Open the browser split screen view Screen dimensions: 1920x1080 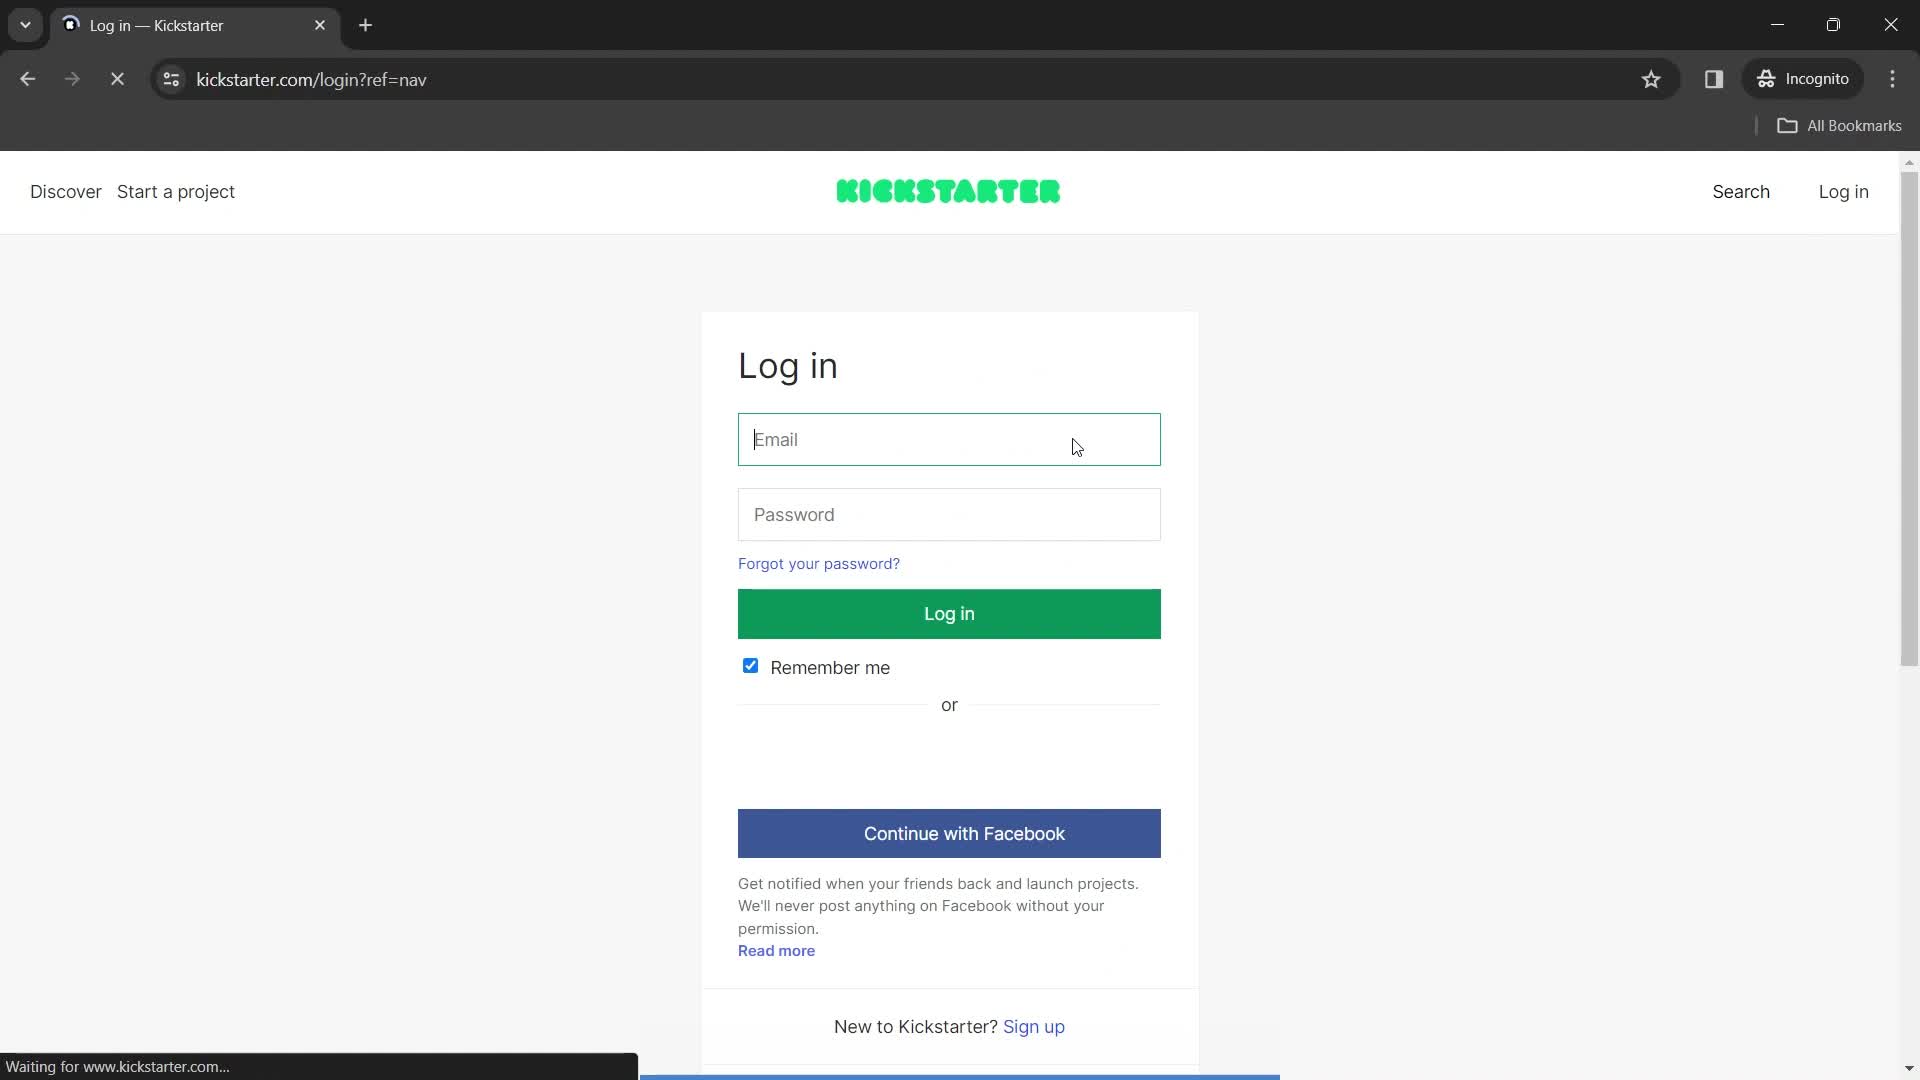[x=1714, y=79]
